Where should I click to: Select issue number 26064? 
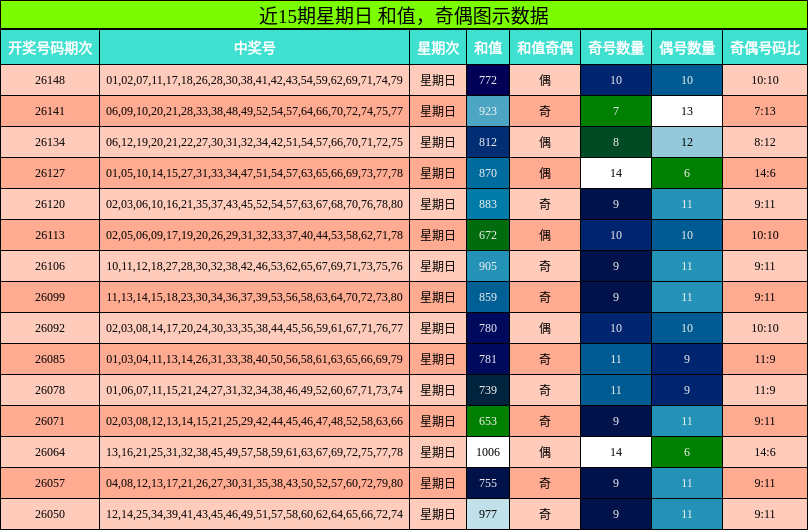click(50, 452)
